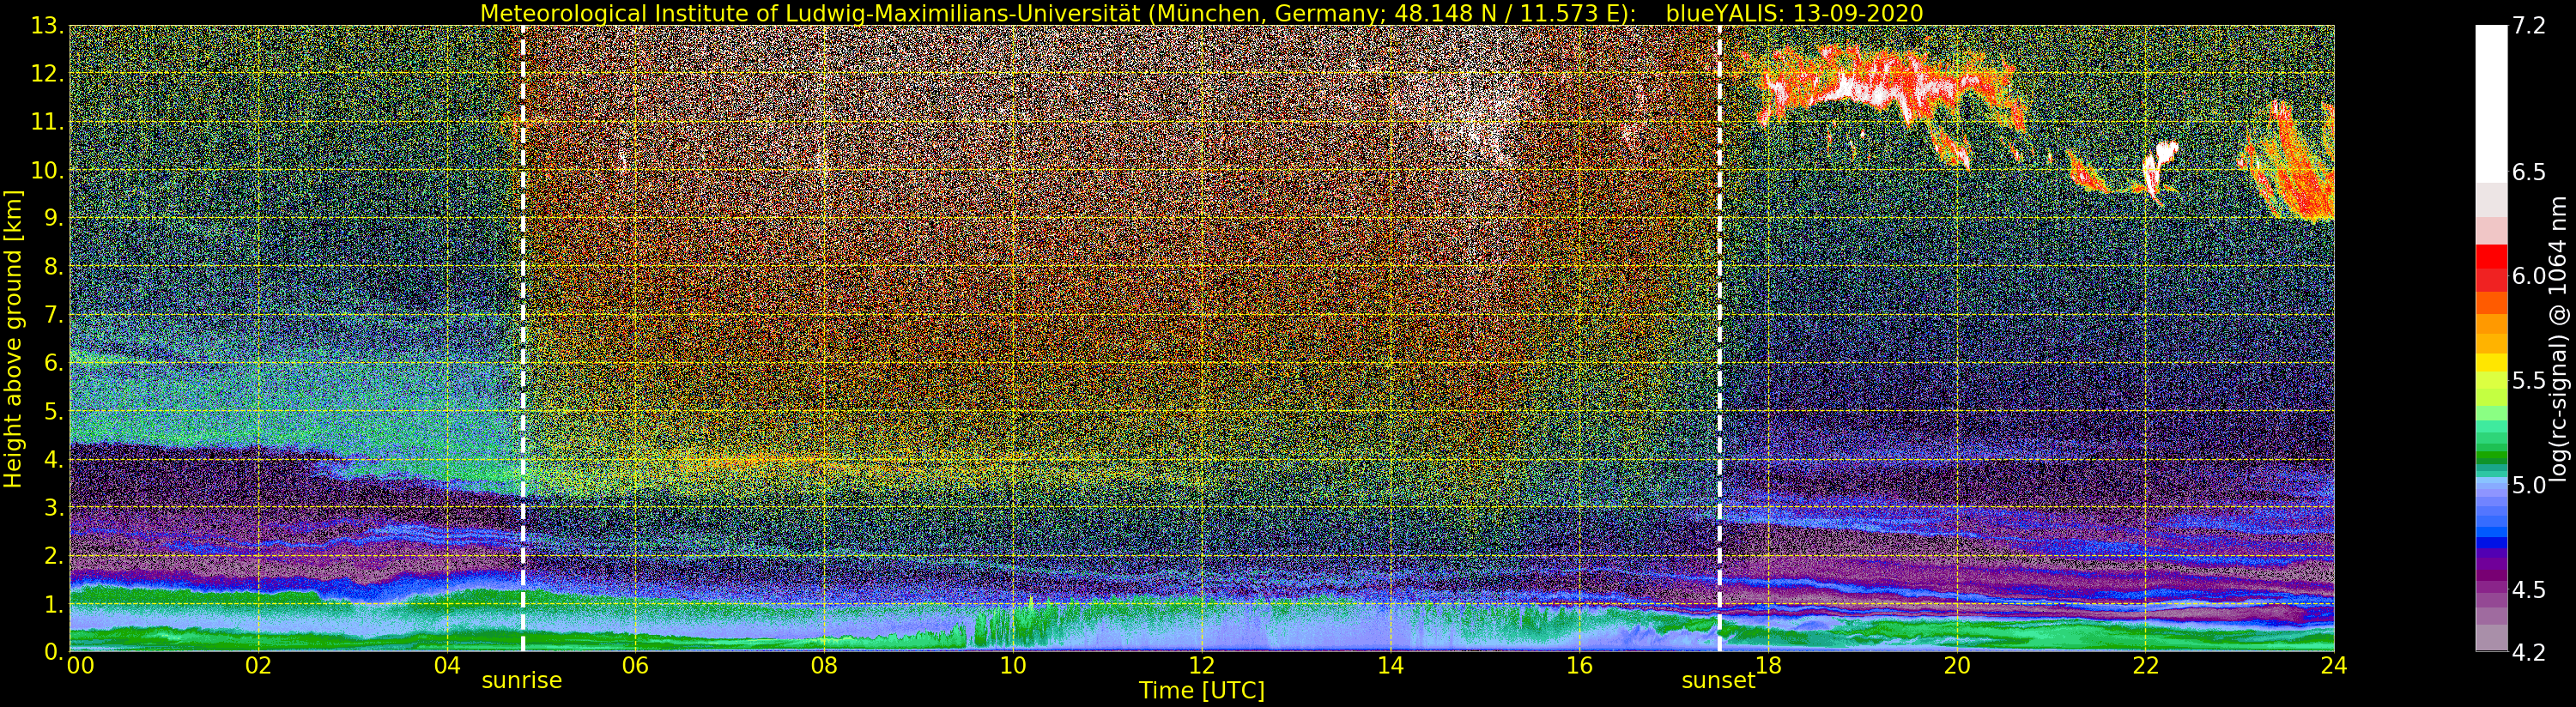Image resolution: width=2576 pixels, height=707 pixels.
Task: Click the '4.5' colorbar value
Action: click(2529, 590)
